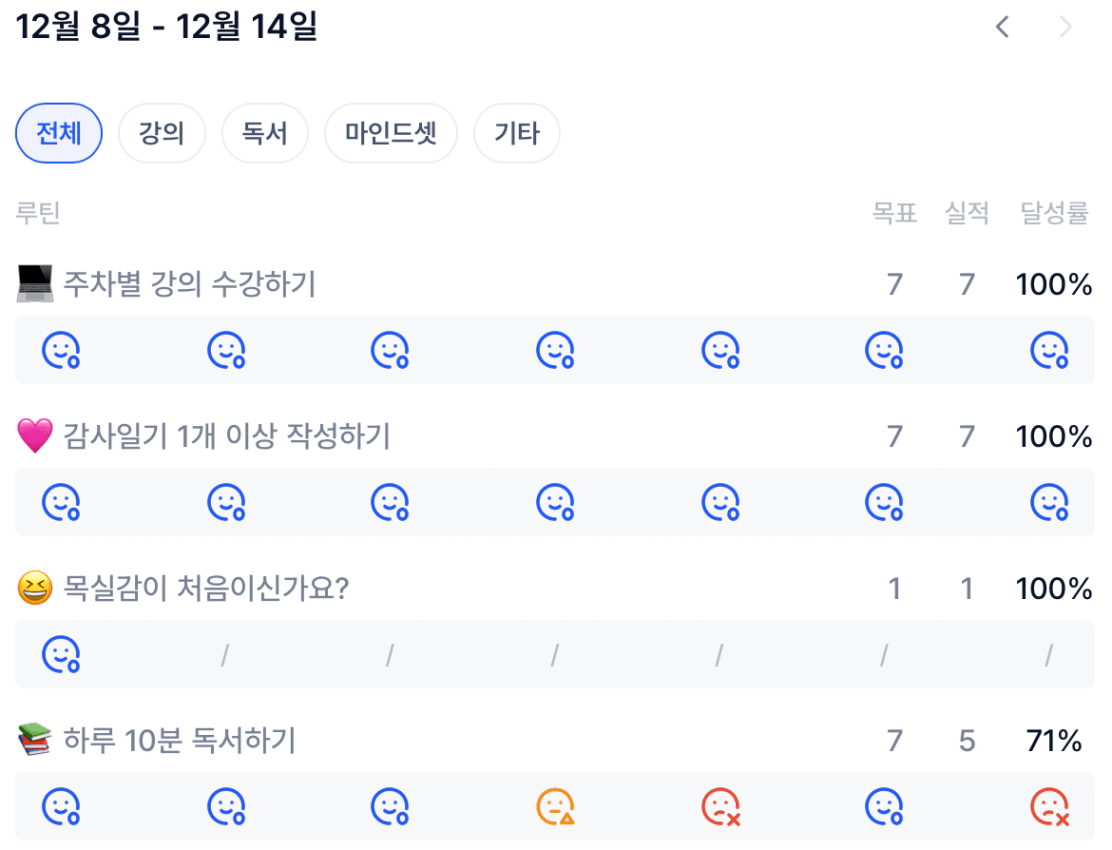The image size is (1112, 850).
Task: Toggle first day smiley of 주차별 강의 수강하기
Action: pos(61,350)
